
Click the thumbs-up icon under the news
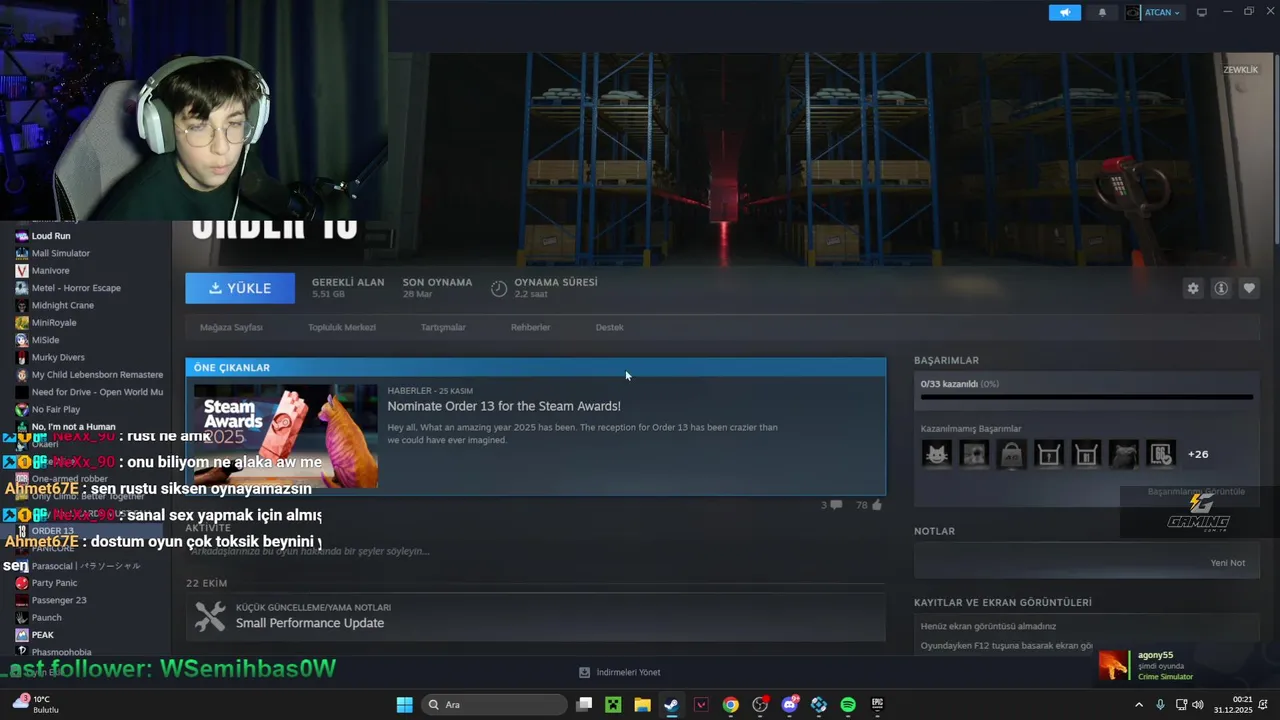point(877,505)
